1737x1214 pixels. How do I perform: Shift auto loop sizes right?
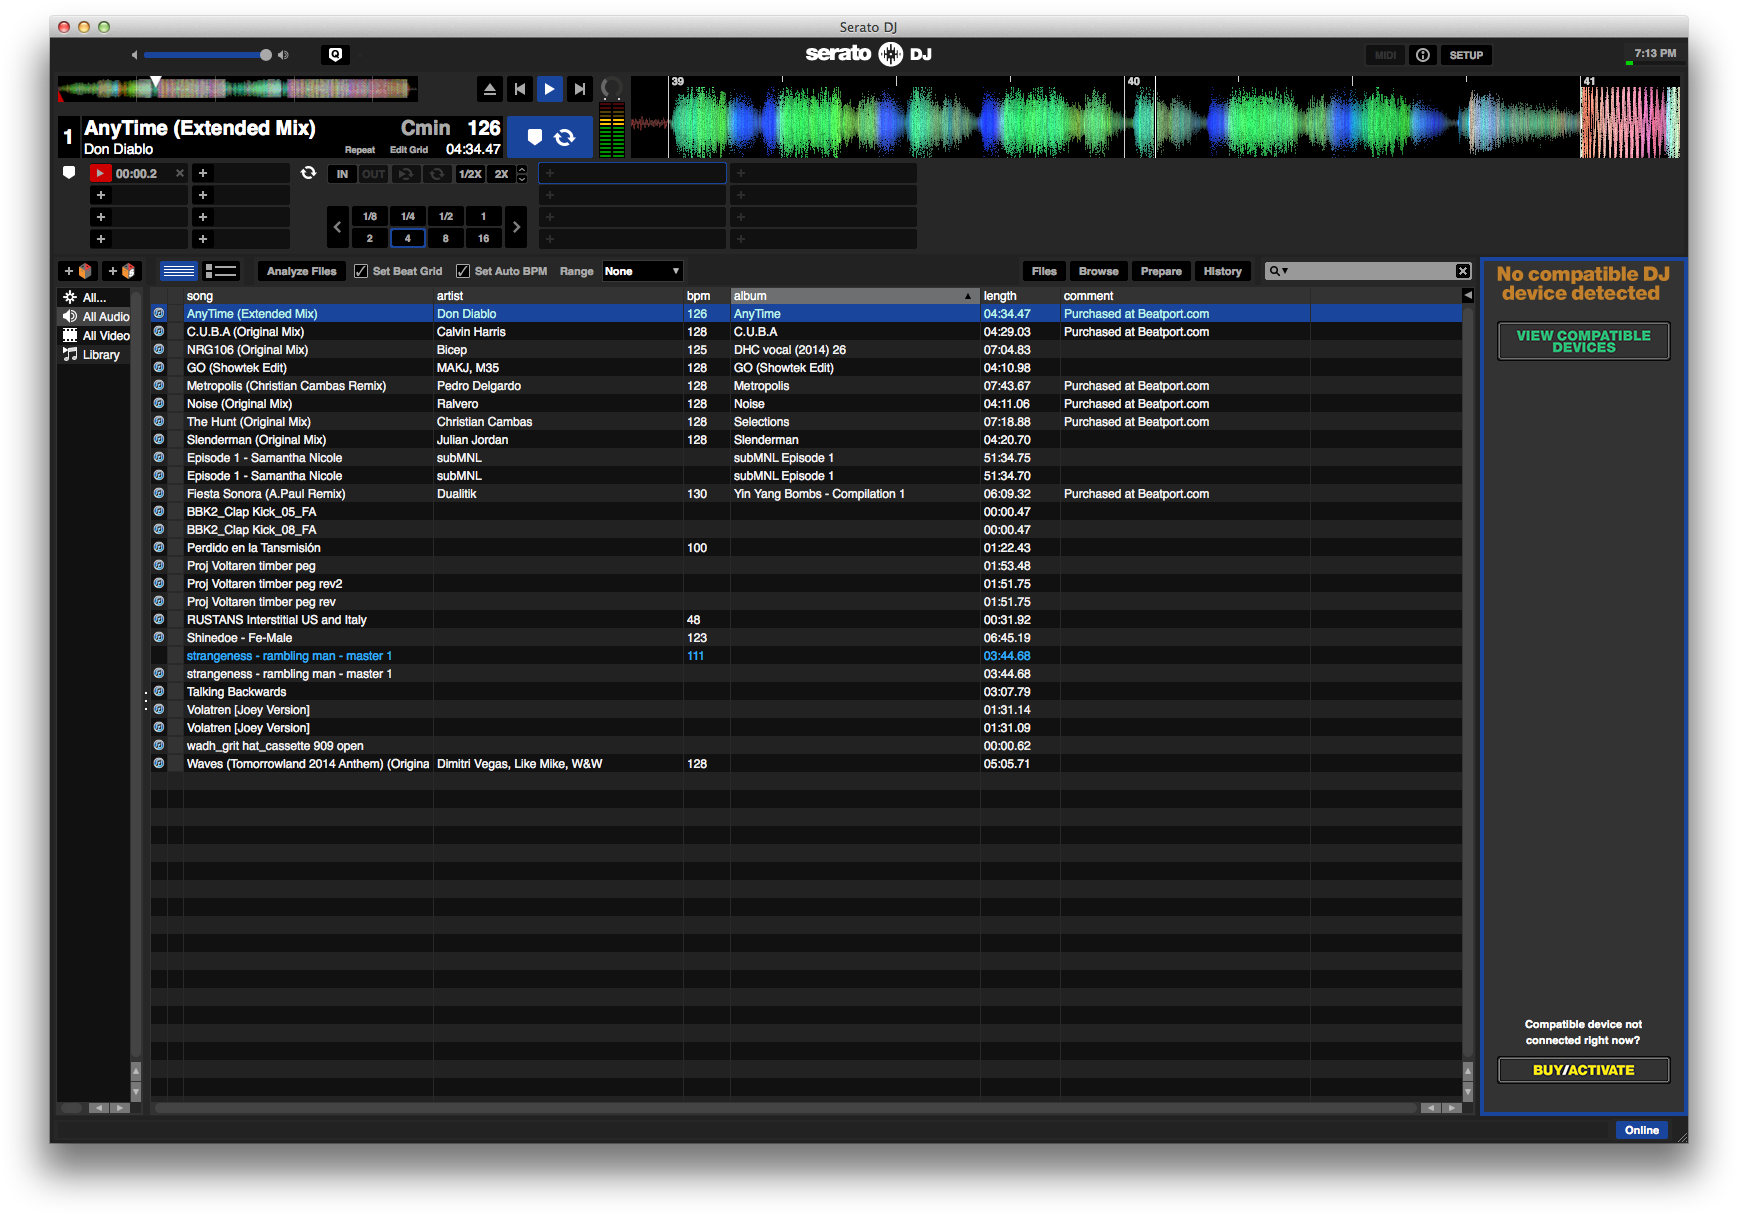point(516,227)
